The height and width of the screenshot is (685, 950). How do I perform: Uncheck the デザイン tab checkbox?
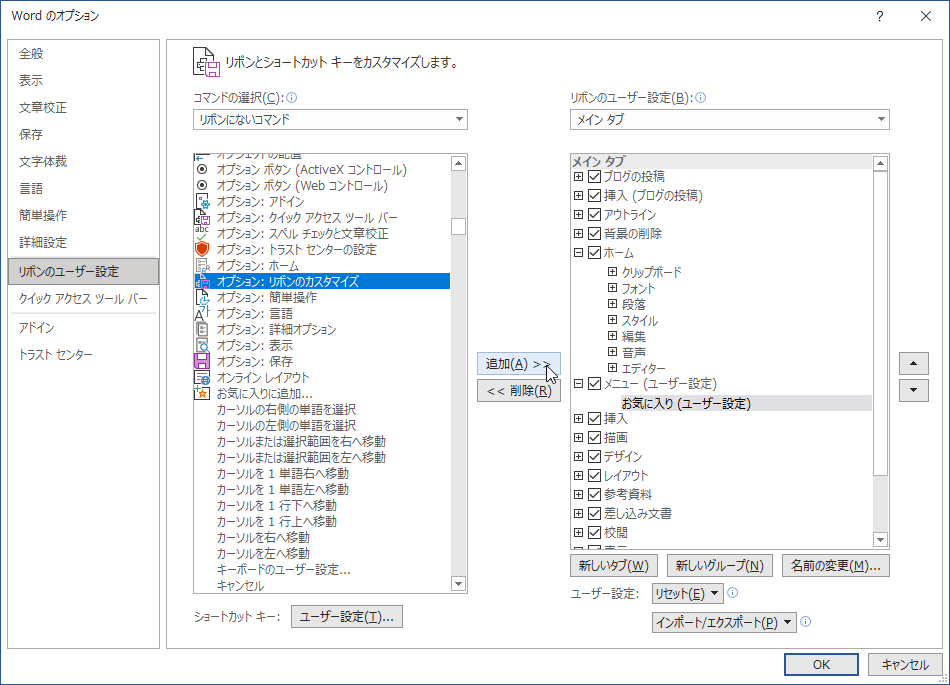pos(594,456)
